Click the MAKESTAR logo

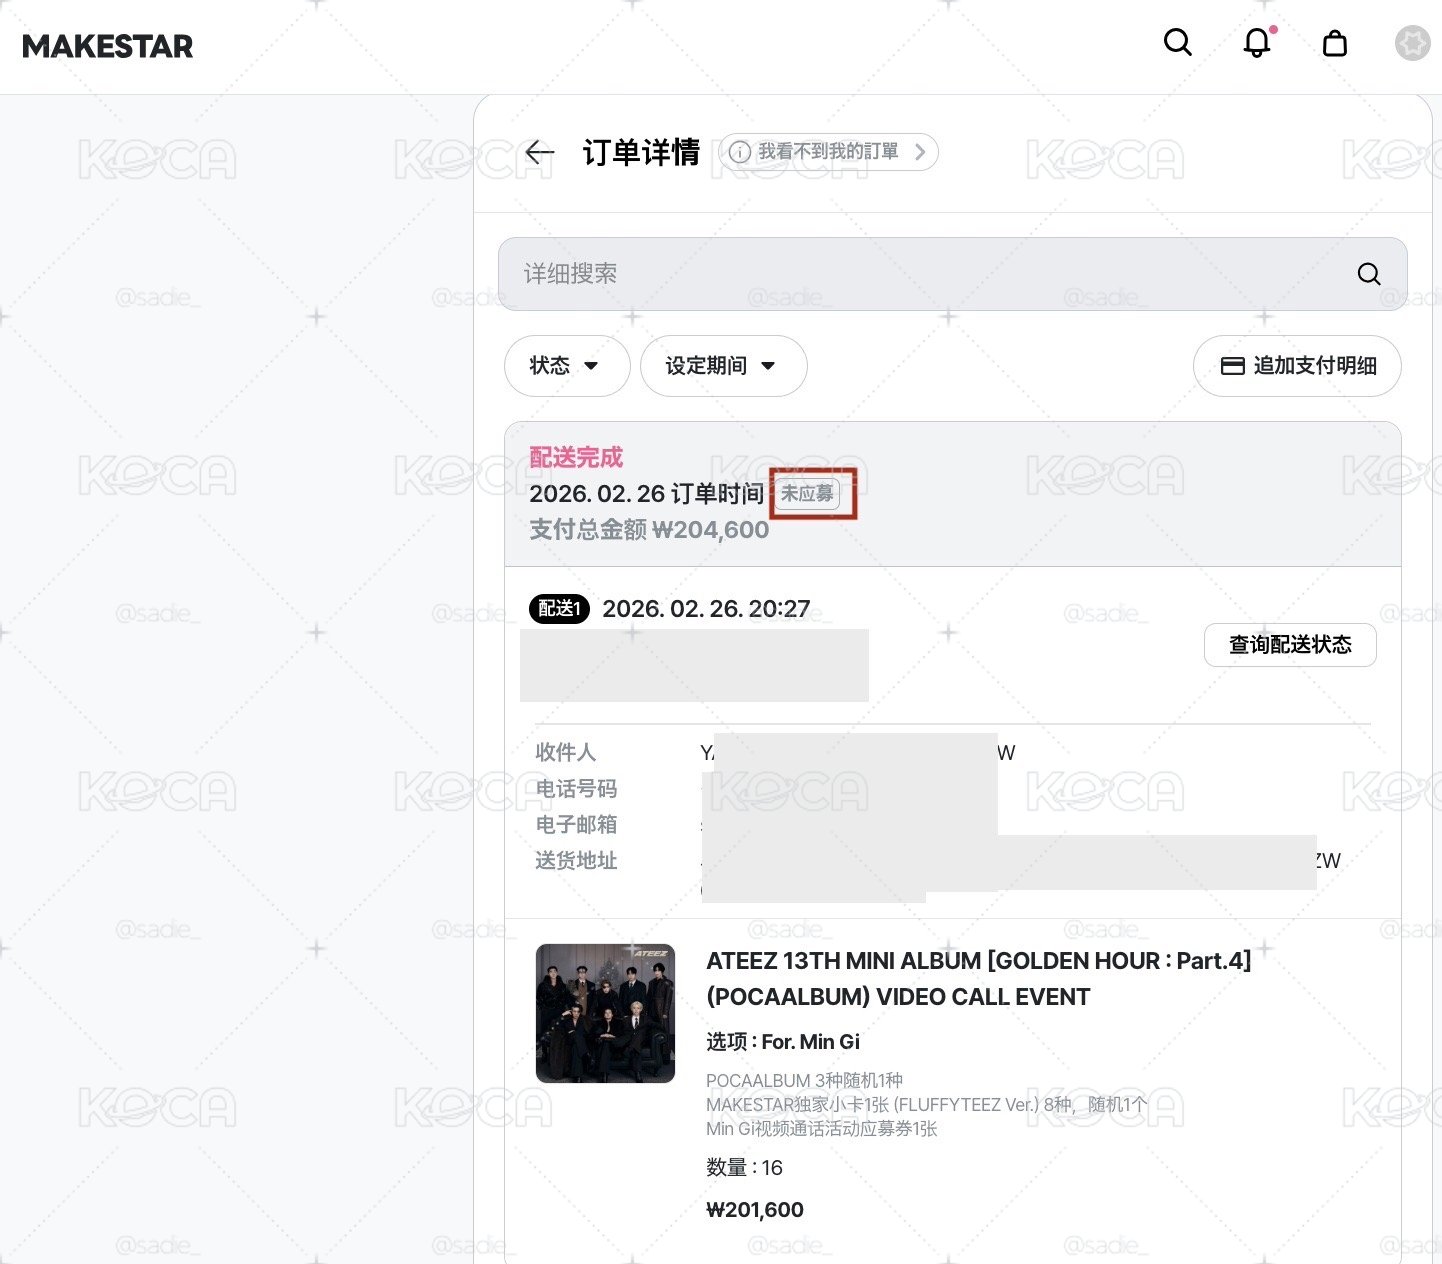point(108,46)
